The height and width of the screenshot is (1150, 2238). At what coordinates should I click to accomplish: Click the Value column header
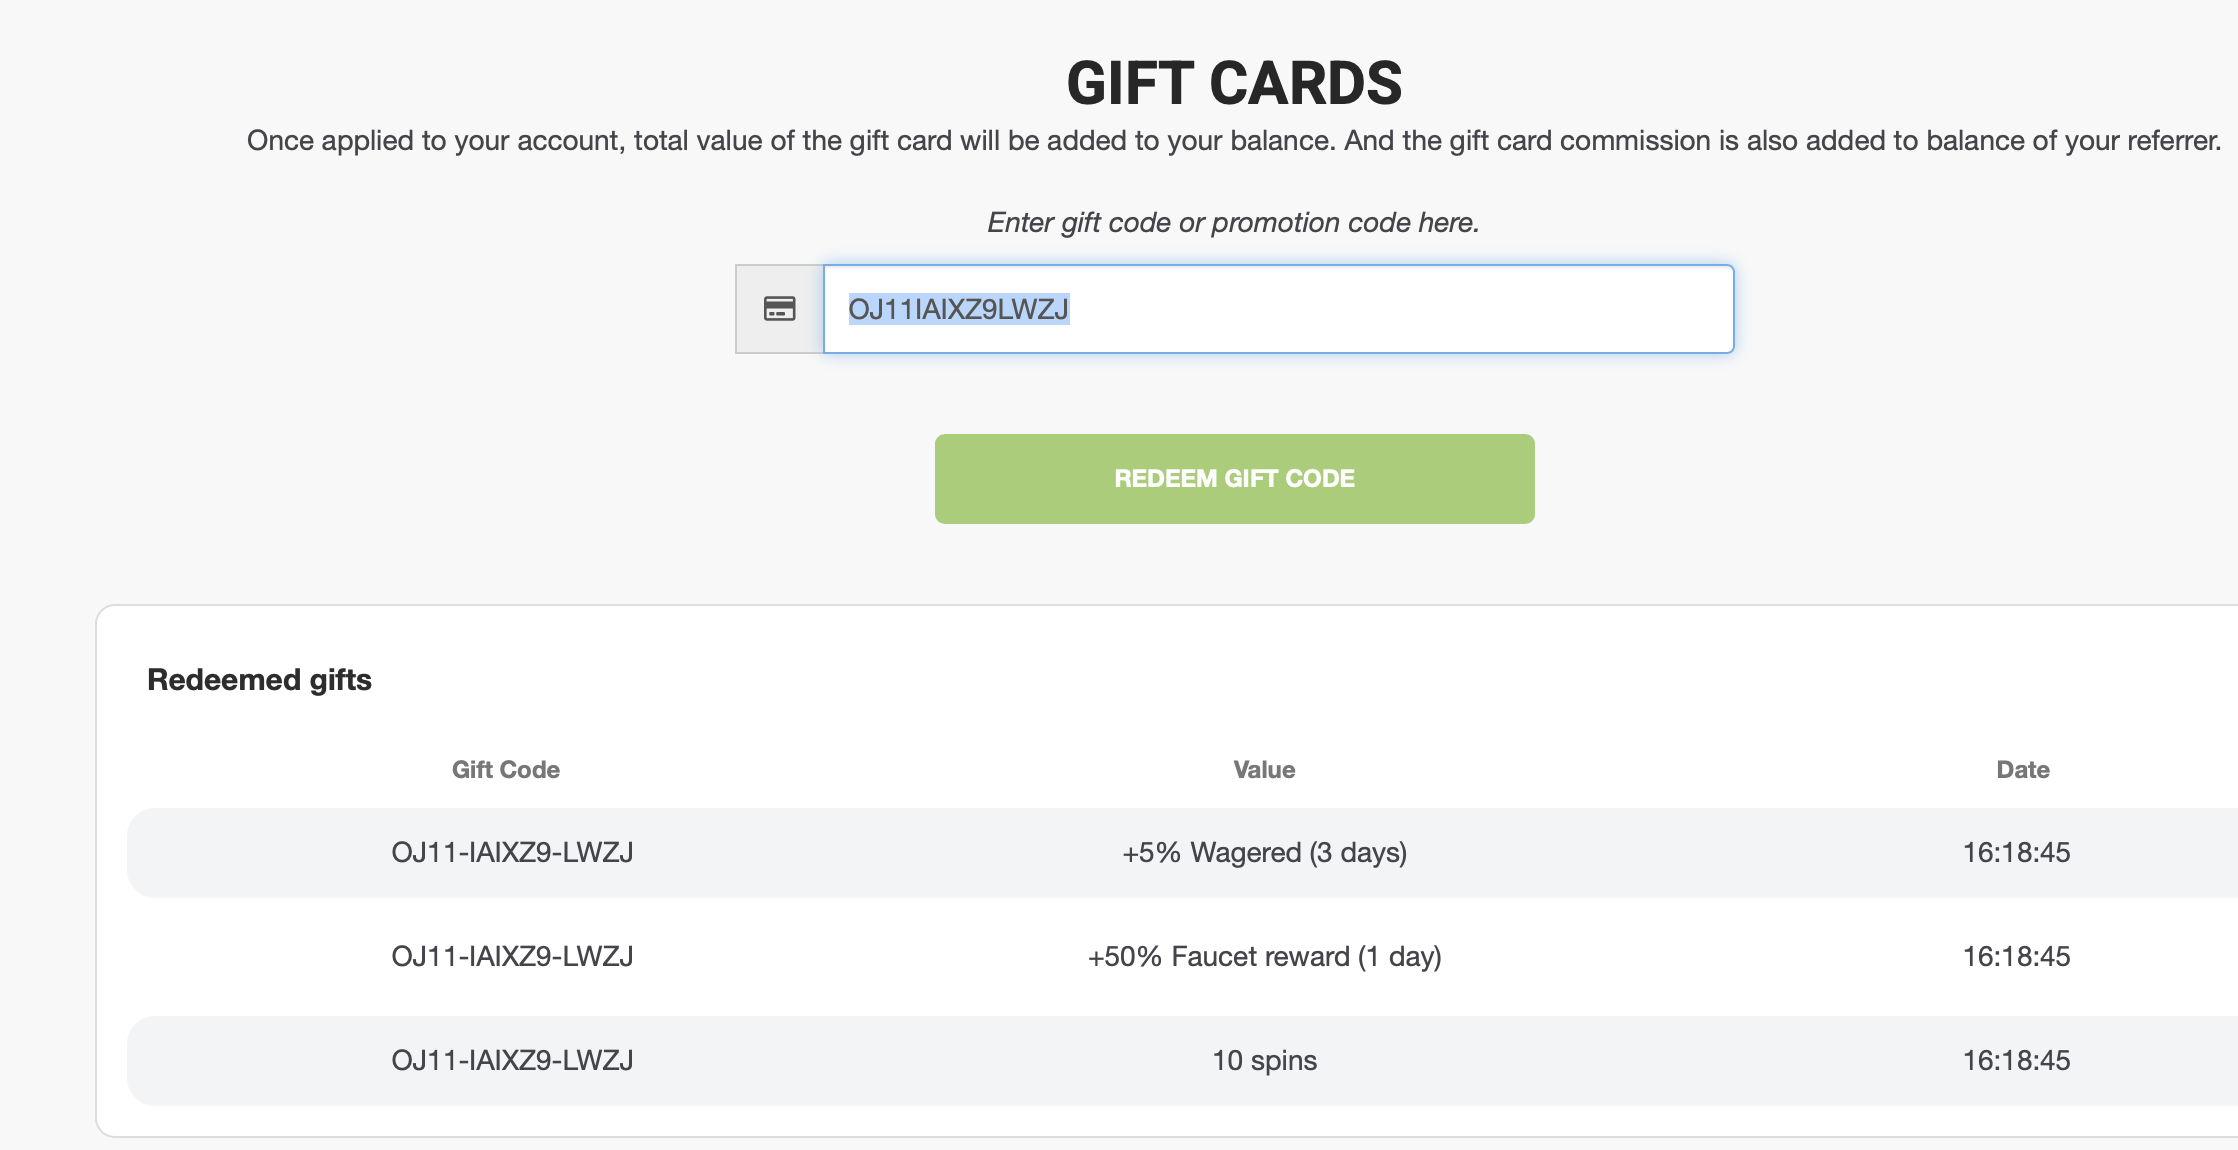[x=1264, y=770]
